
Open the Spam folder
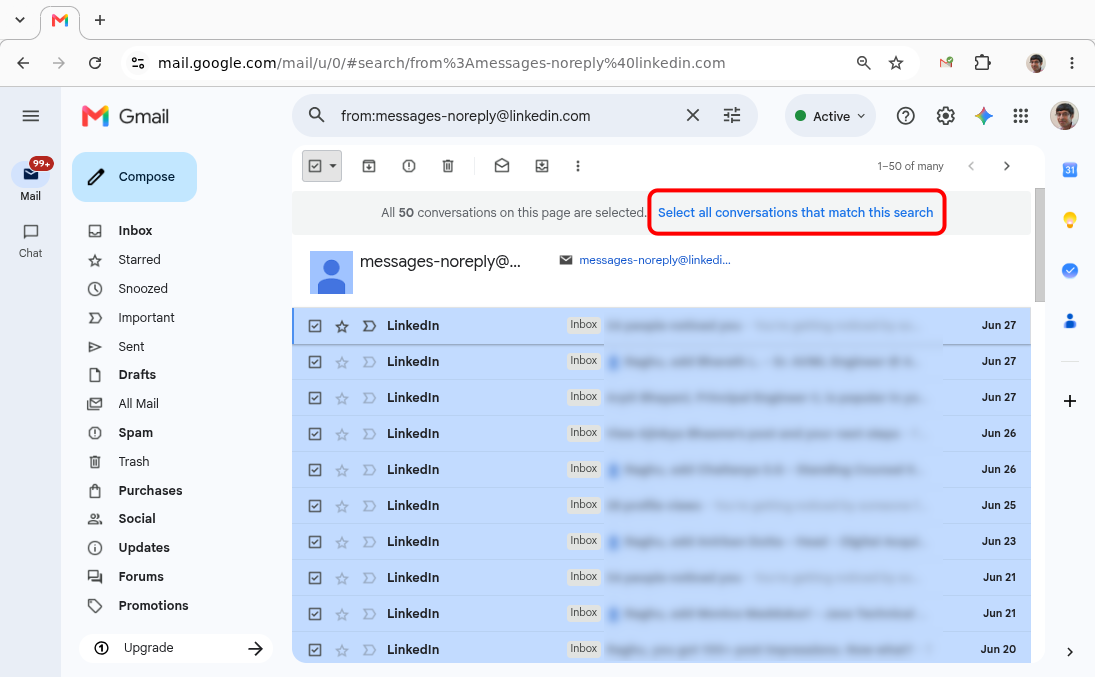135,432
